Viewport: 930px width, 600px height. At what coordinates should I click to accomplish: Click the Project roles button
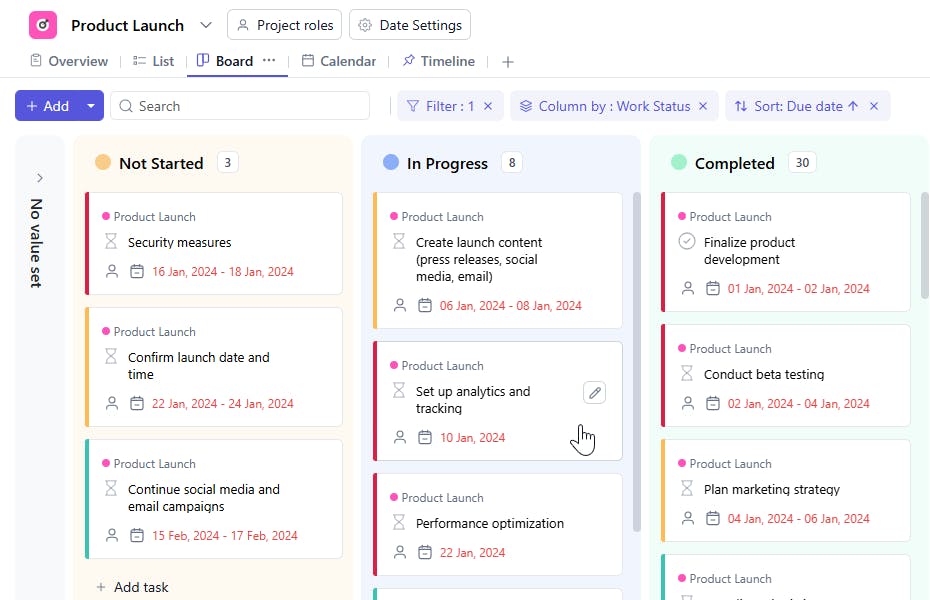285,25
